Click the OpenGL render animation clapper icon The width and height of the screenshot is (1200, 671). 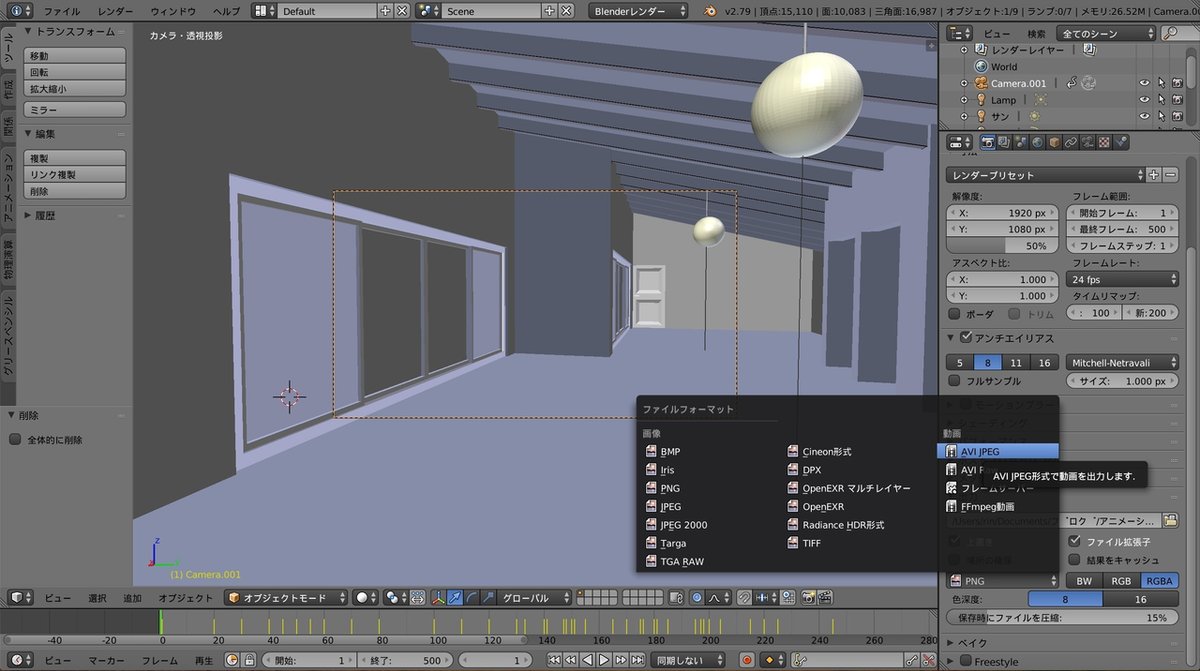coord(824,597)
